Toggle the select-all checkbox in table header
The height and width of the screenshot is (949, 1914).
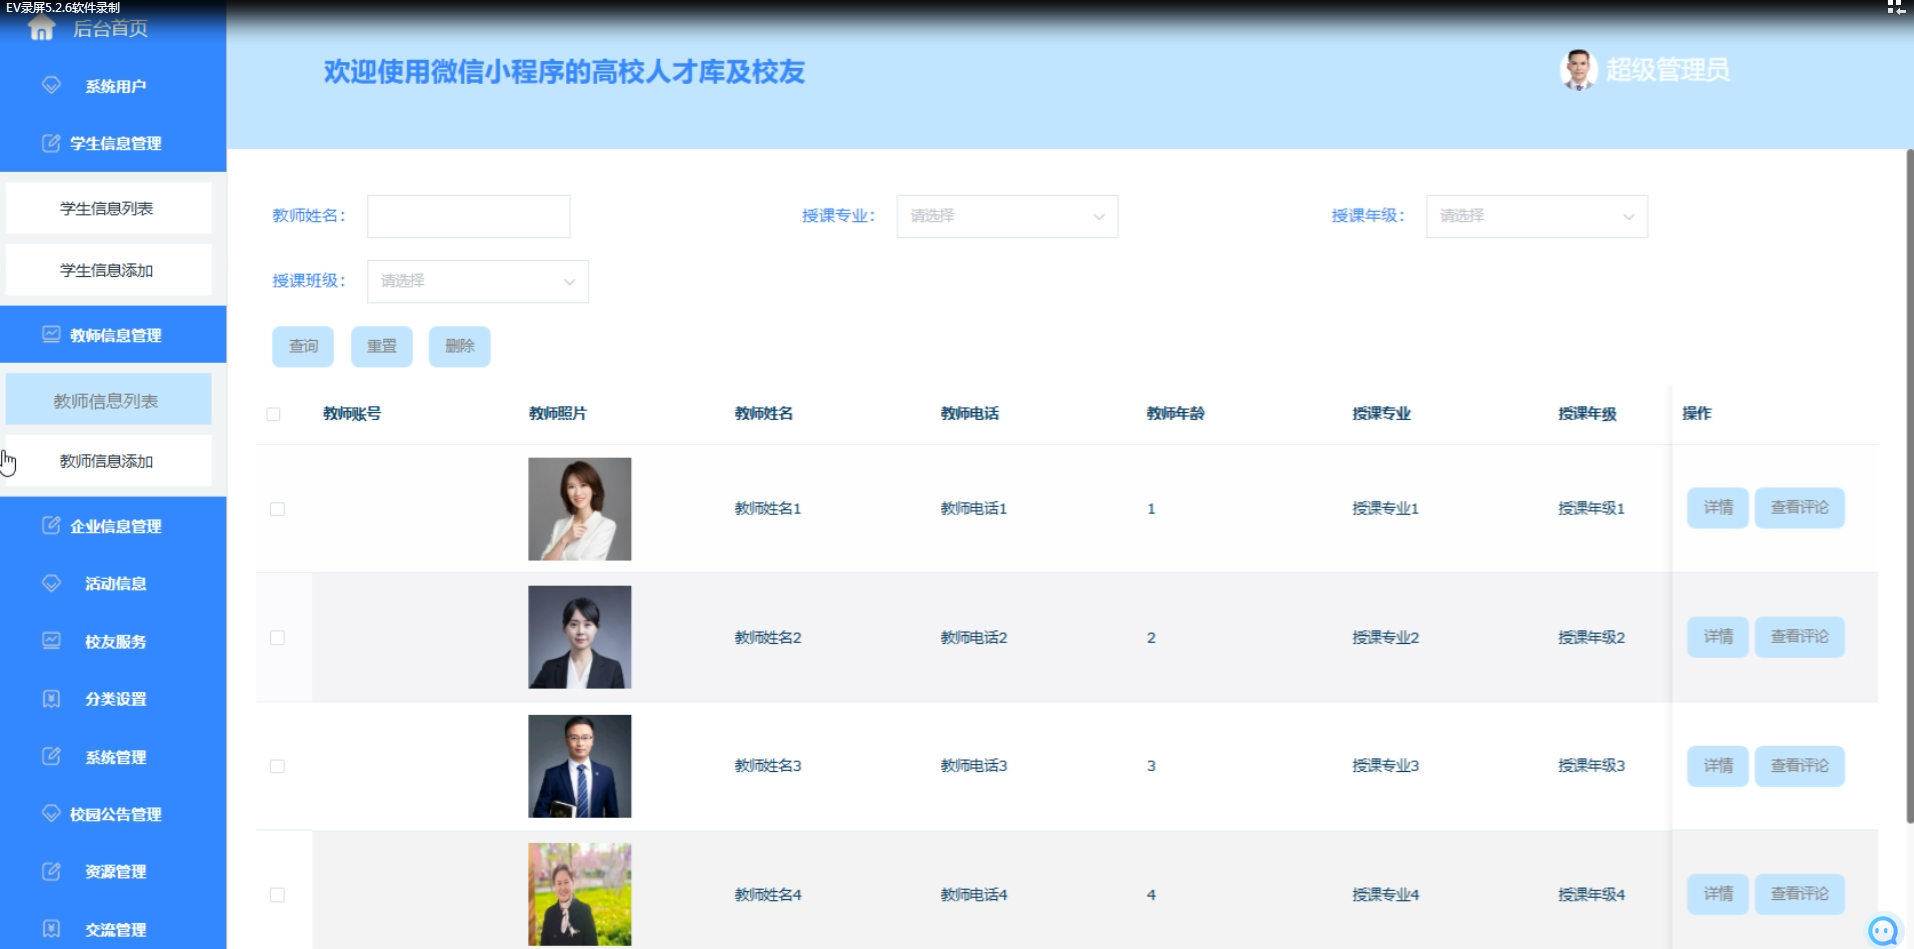273,414
